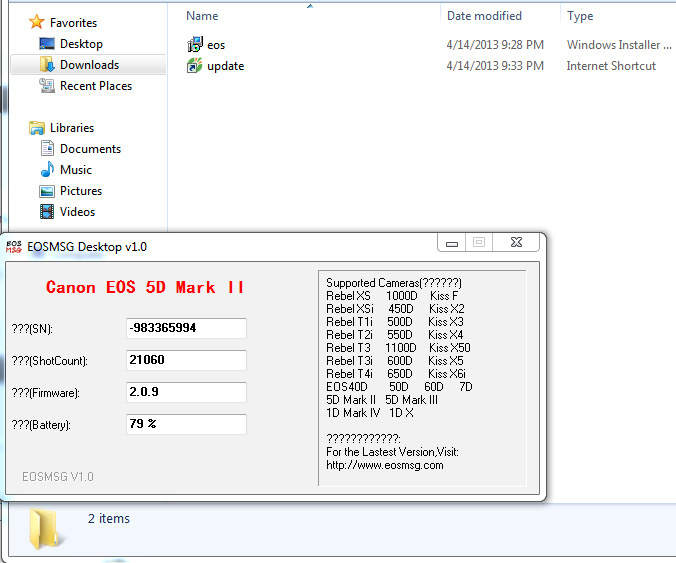Click the eos installer file icon
The height and width of the screenshot is (563, 676).
[195, 44]
